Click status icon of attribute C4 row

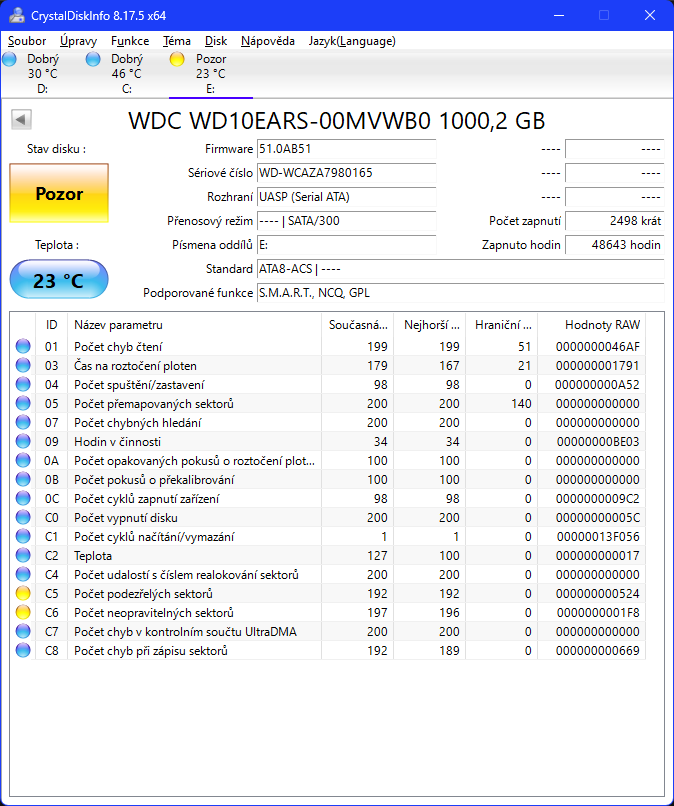23,575
